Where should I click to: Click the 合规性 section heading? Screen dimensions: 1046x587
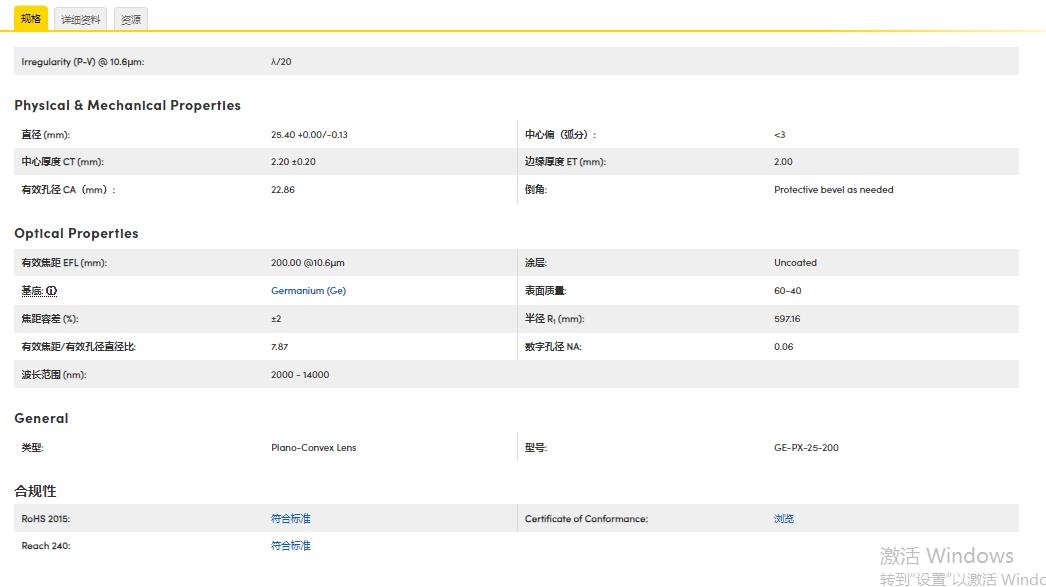[35, 491]
